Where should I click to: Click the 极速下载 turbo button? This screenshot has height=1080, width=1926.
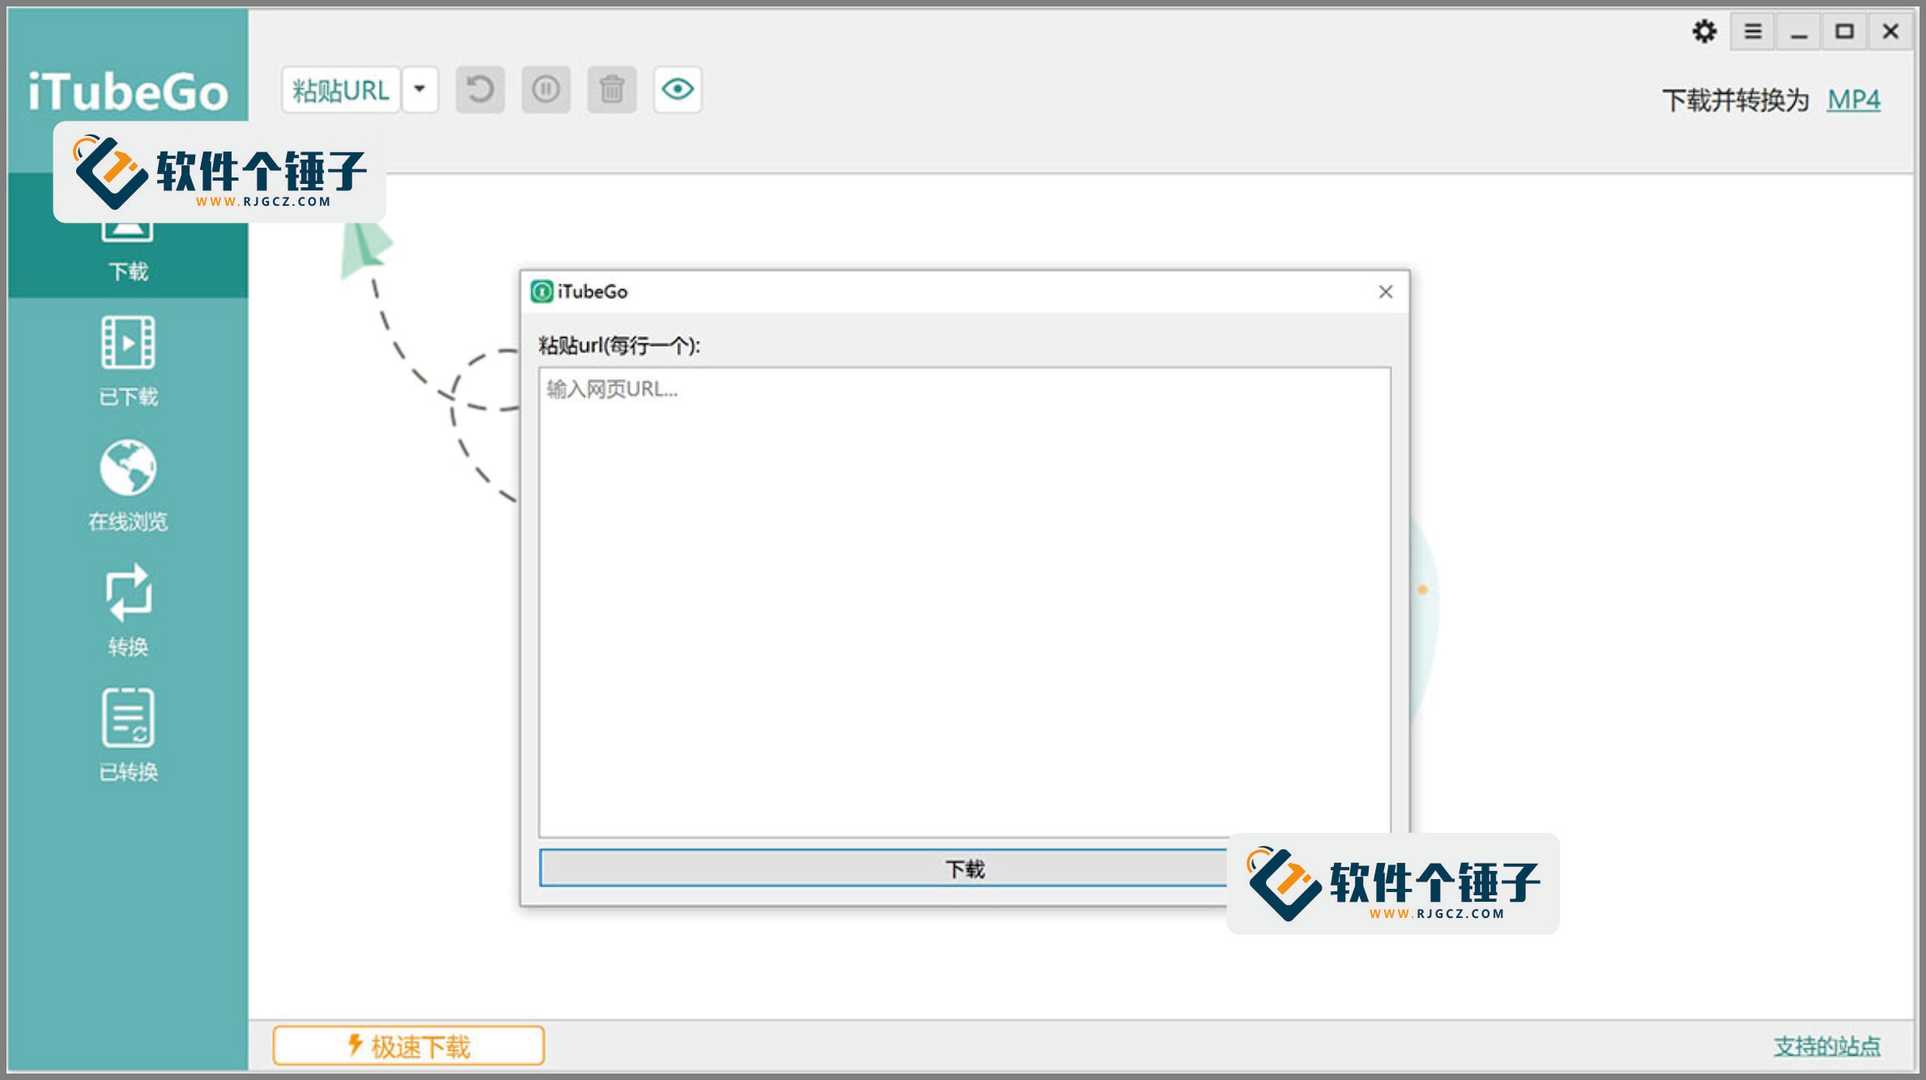click(x=408, y=1046)
